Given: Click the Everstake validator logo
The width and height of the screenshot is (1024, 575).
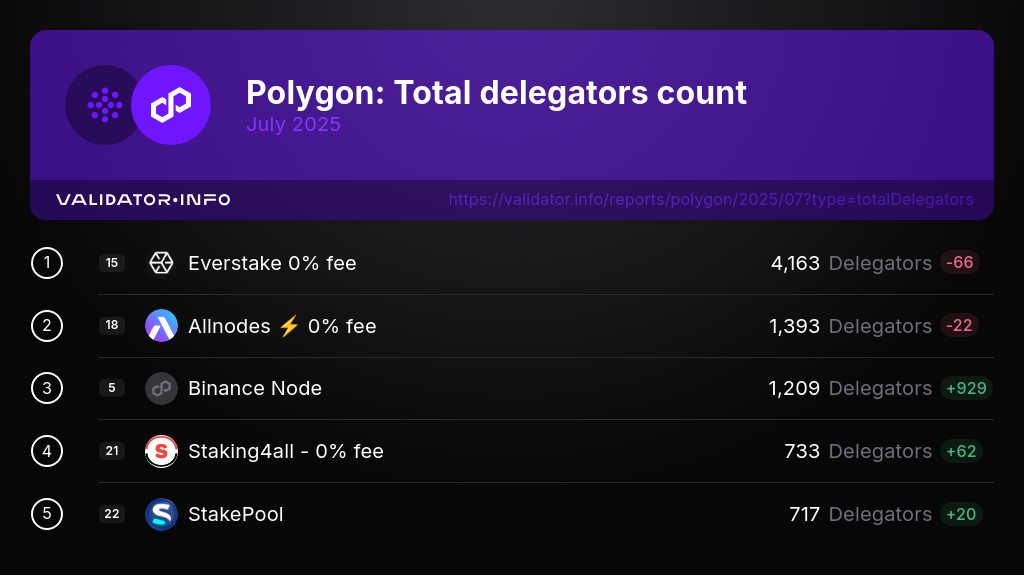Looking at the screenshot, I should pos(161,263).
